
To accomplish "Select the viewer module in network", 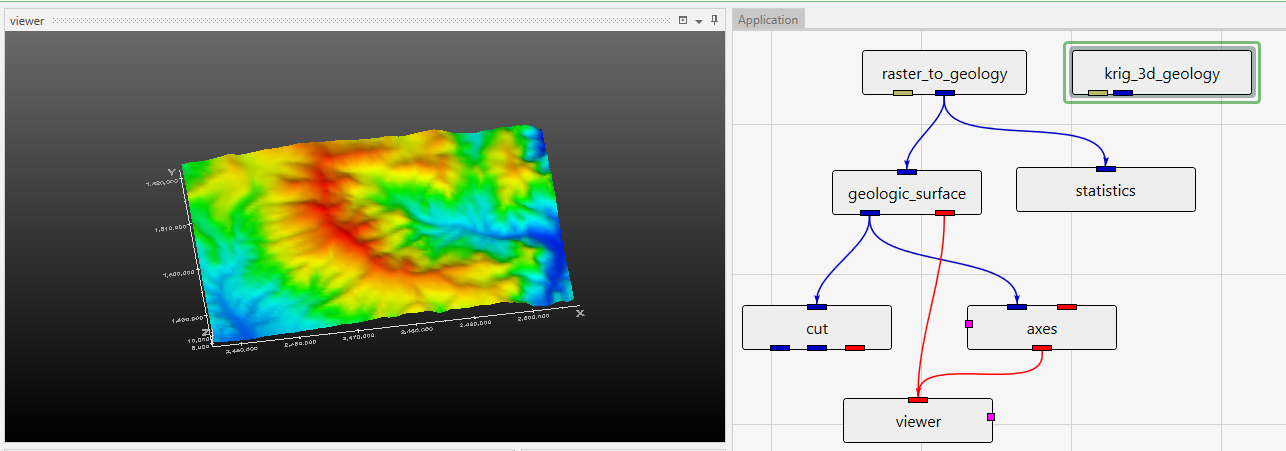I will coord(917,422).
